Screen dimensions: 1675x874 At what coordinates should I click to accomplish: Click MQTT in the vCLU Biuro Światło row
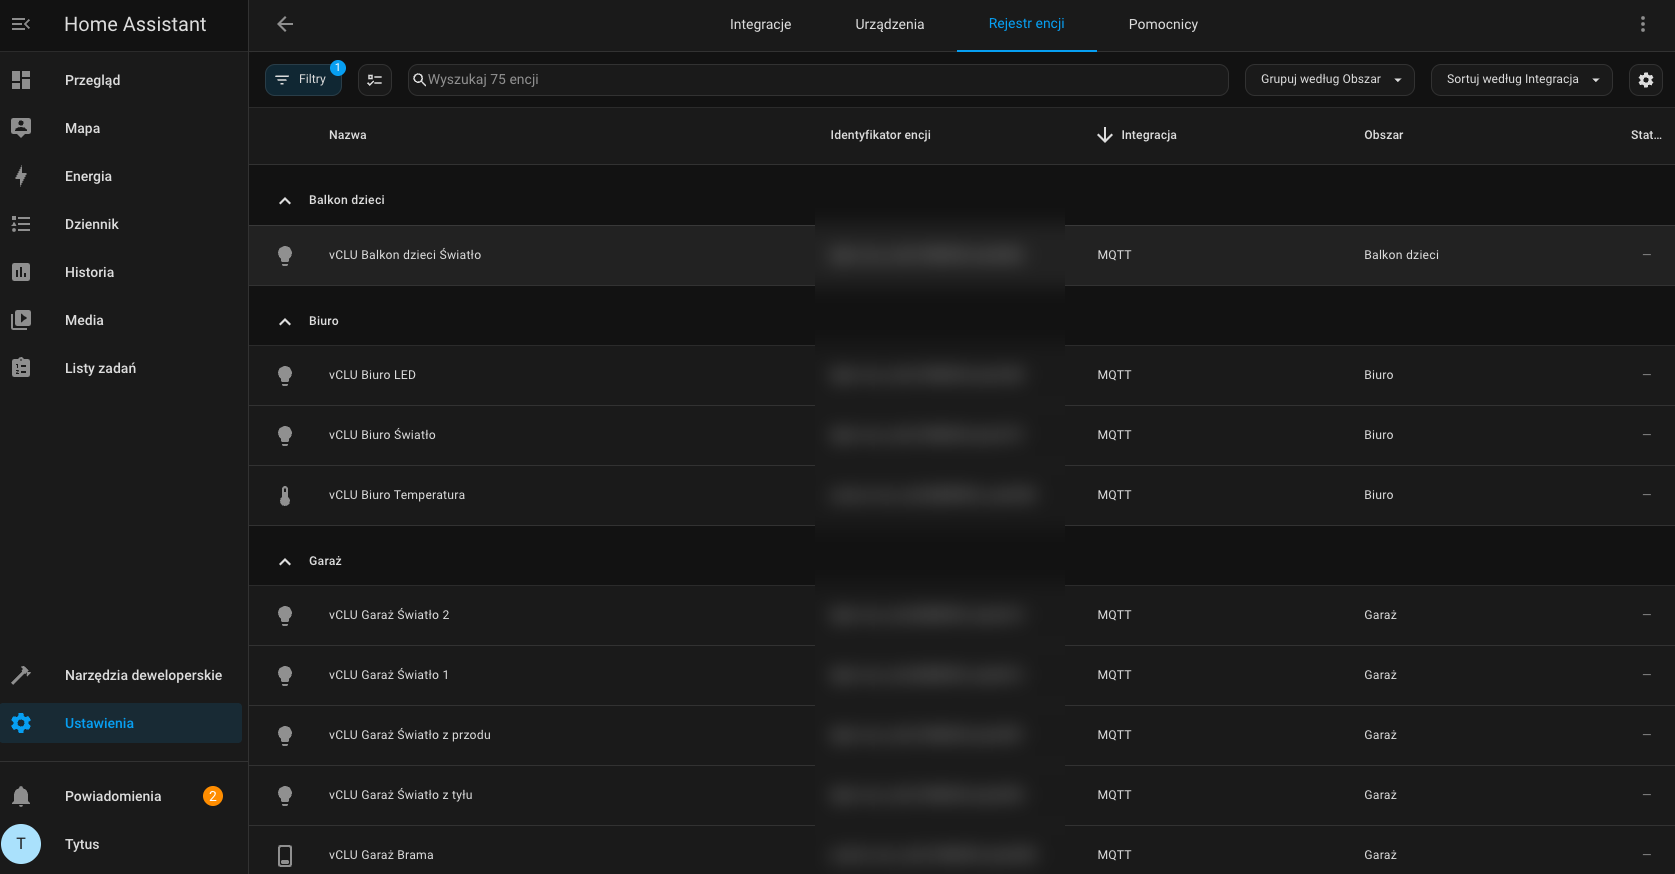coord(1114,435)
